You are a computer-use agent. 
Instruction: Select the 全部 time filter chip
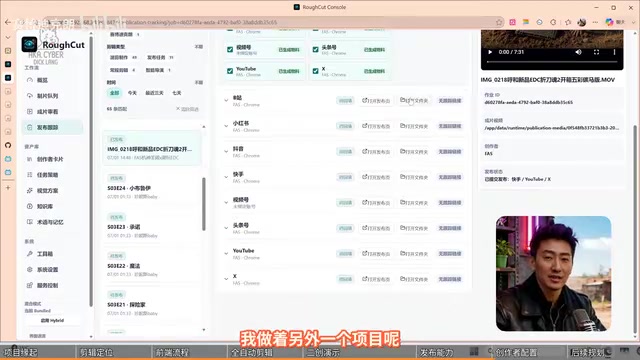pos(114,93)
